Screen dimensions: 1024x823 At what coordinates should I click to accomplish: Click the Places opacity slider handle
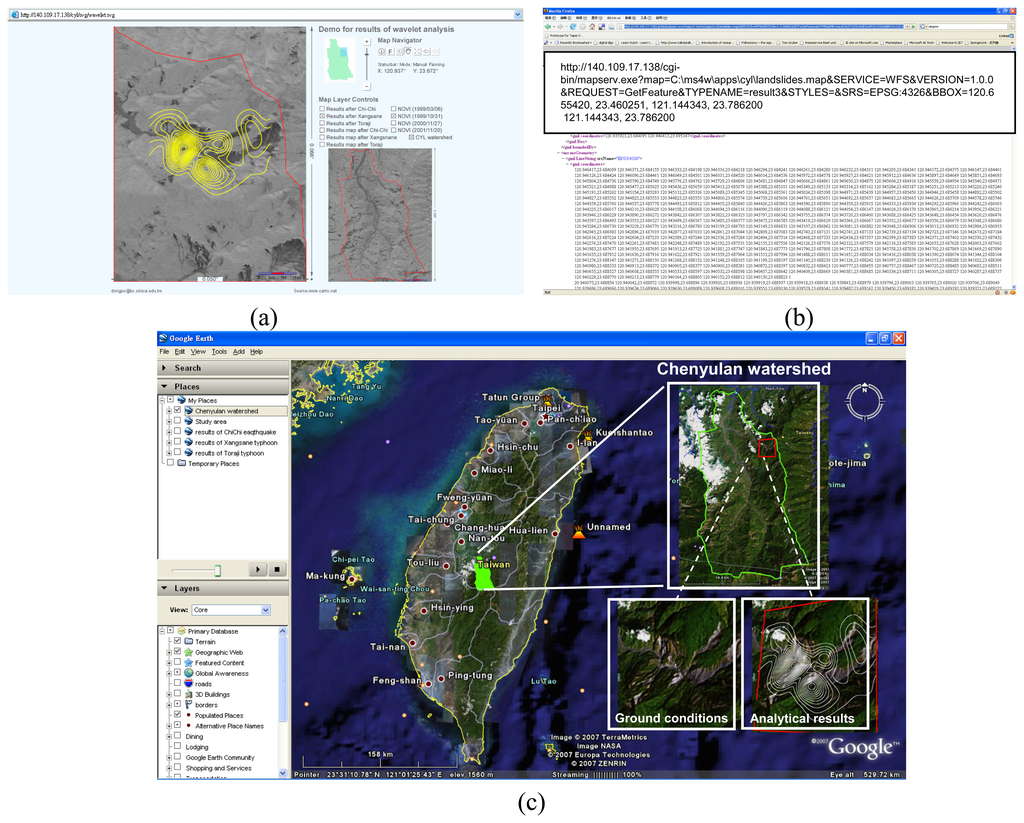(217, 569)
